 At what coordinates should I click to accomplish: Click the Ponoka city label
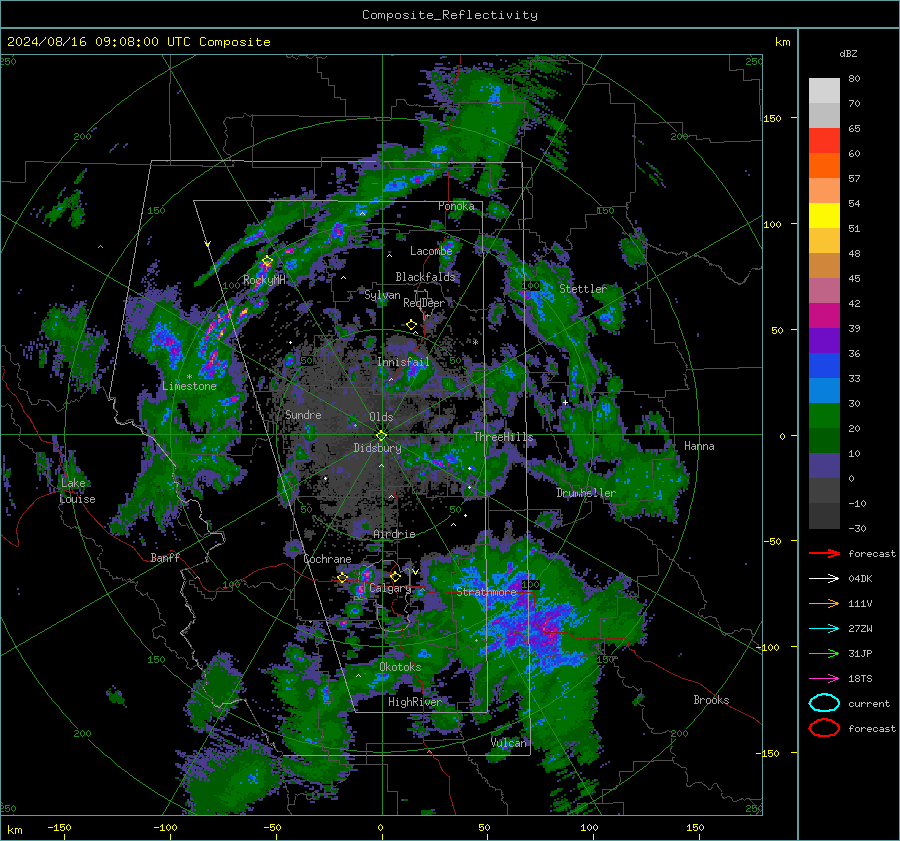(x=456, y=206)
